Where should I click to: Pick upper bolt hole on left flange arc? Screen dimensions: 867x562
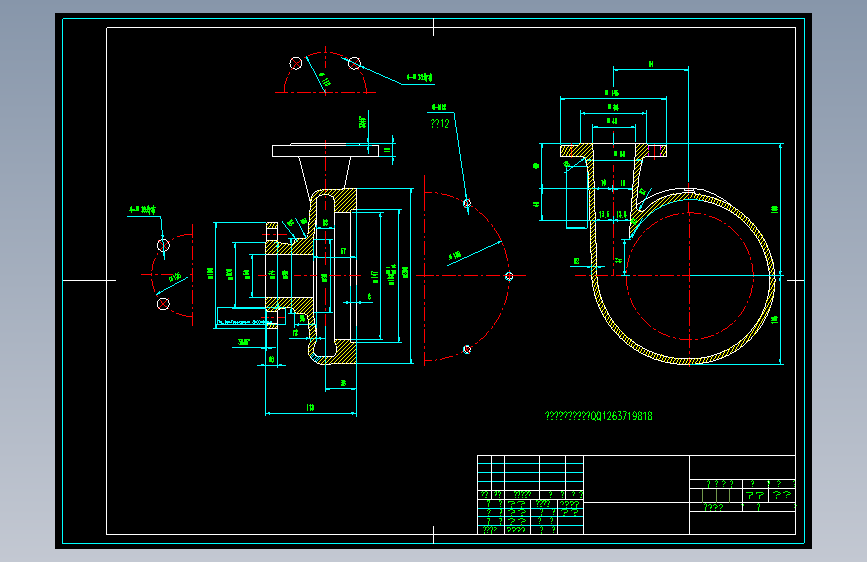pos(163,245)
